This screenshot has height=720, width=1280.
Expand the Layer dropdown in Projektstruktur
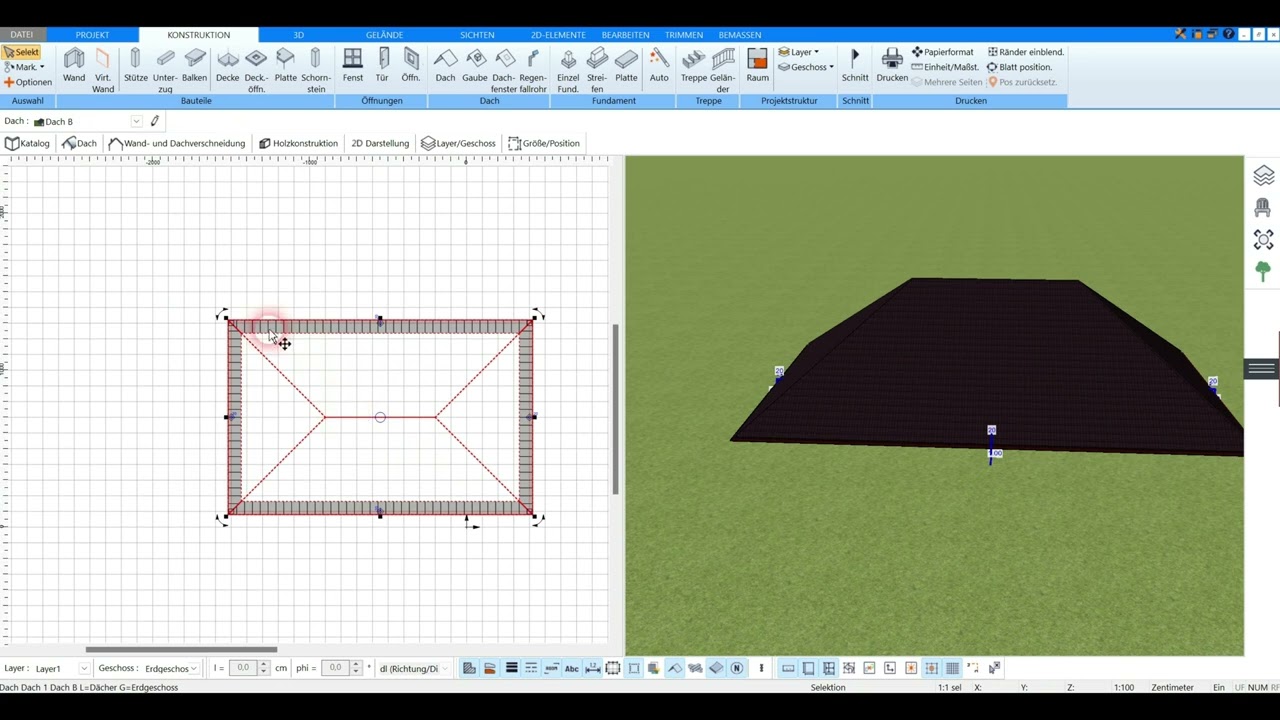tap(799, 52)
